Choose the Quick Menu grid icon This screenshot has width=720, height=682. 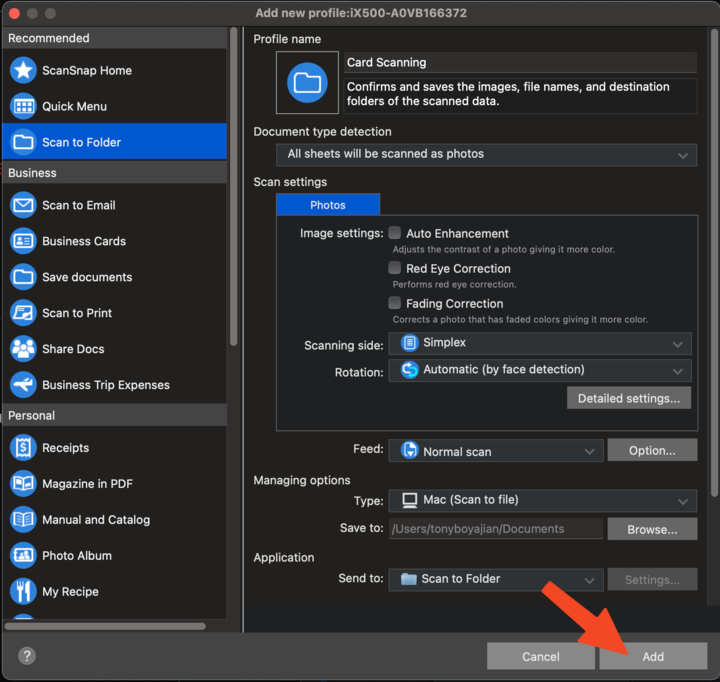(23, 106)
